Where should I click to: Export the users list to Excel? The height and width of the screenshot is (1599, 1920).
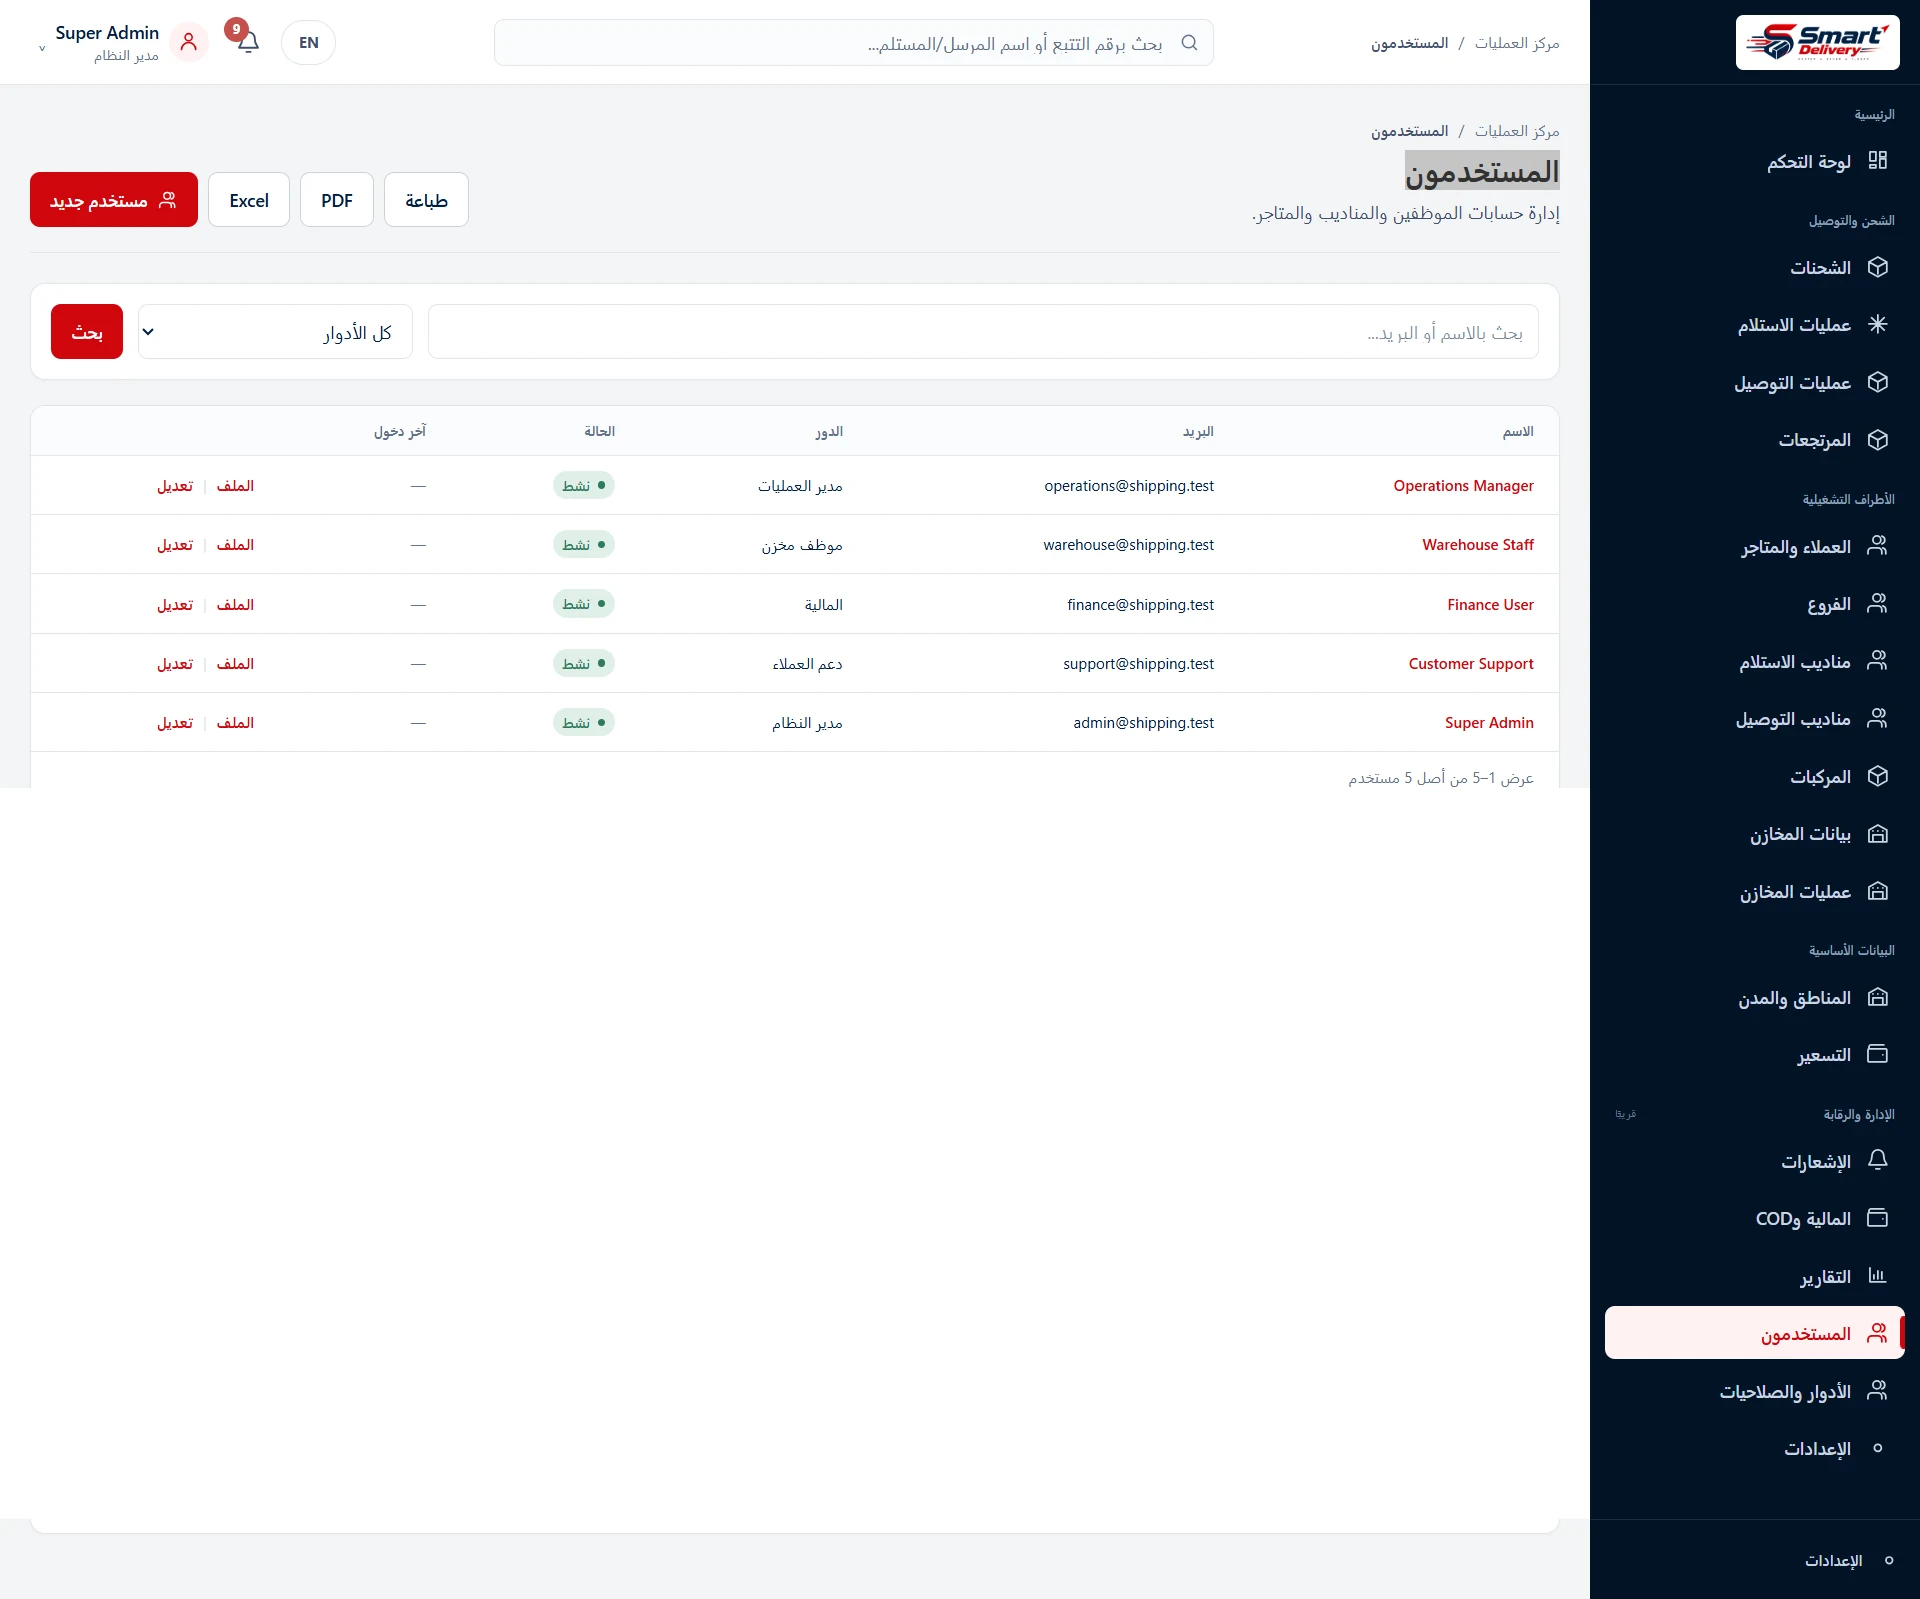[x=249, y=200]
